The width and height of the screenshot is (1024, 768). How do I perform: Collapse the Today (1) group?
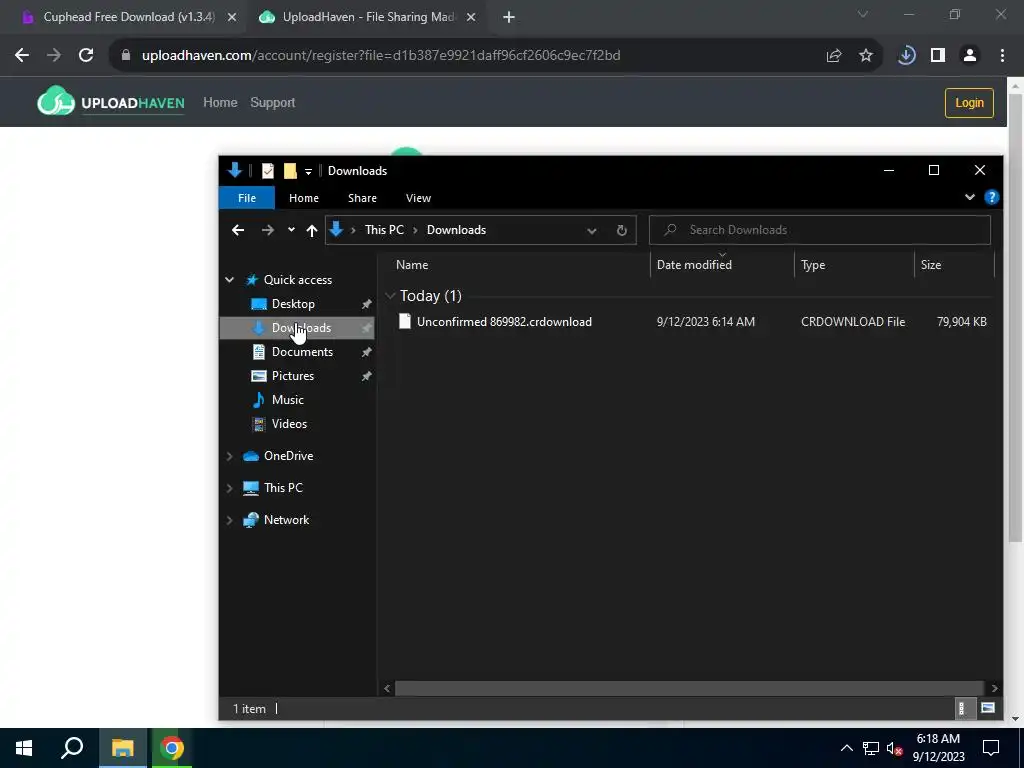pyautogui.click(x=390, y=296)
